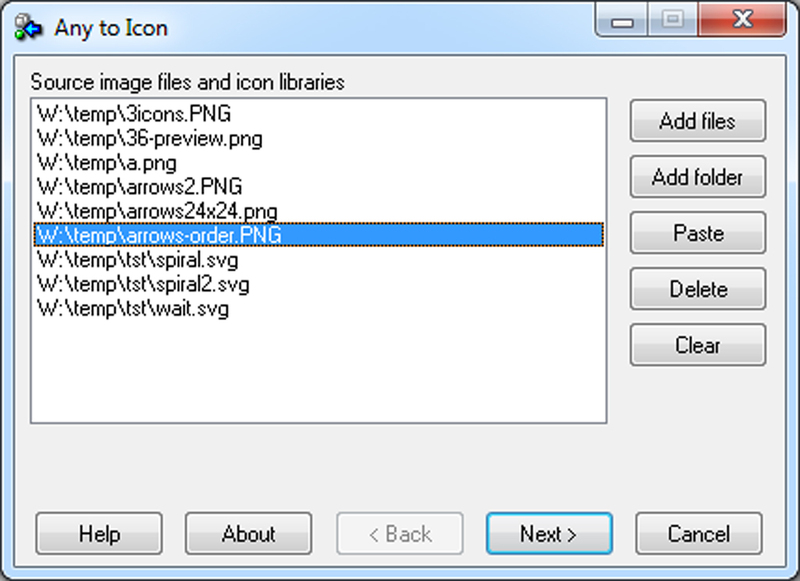Select the spiral2.svg entry
The image size is (800, 581).
(319, 284)
